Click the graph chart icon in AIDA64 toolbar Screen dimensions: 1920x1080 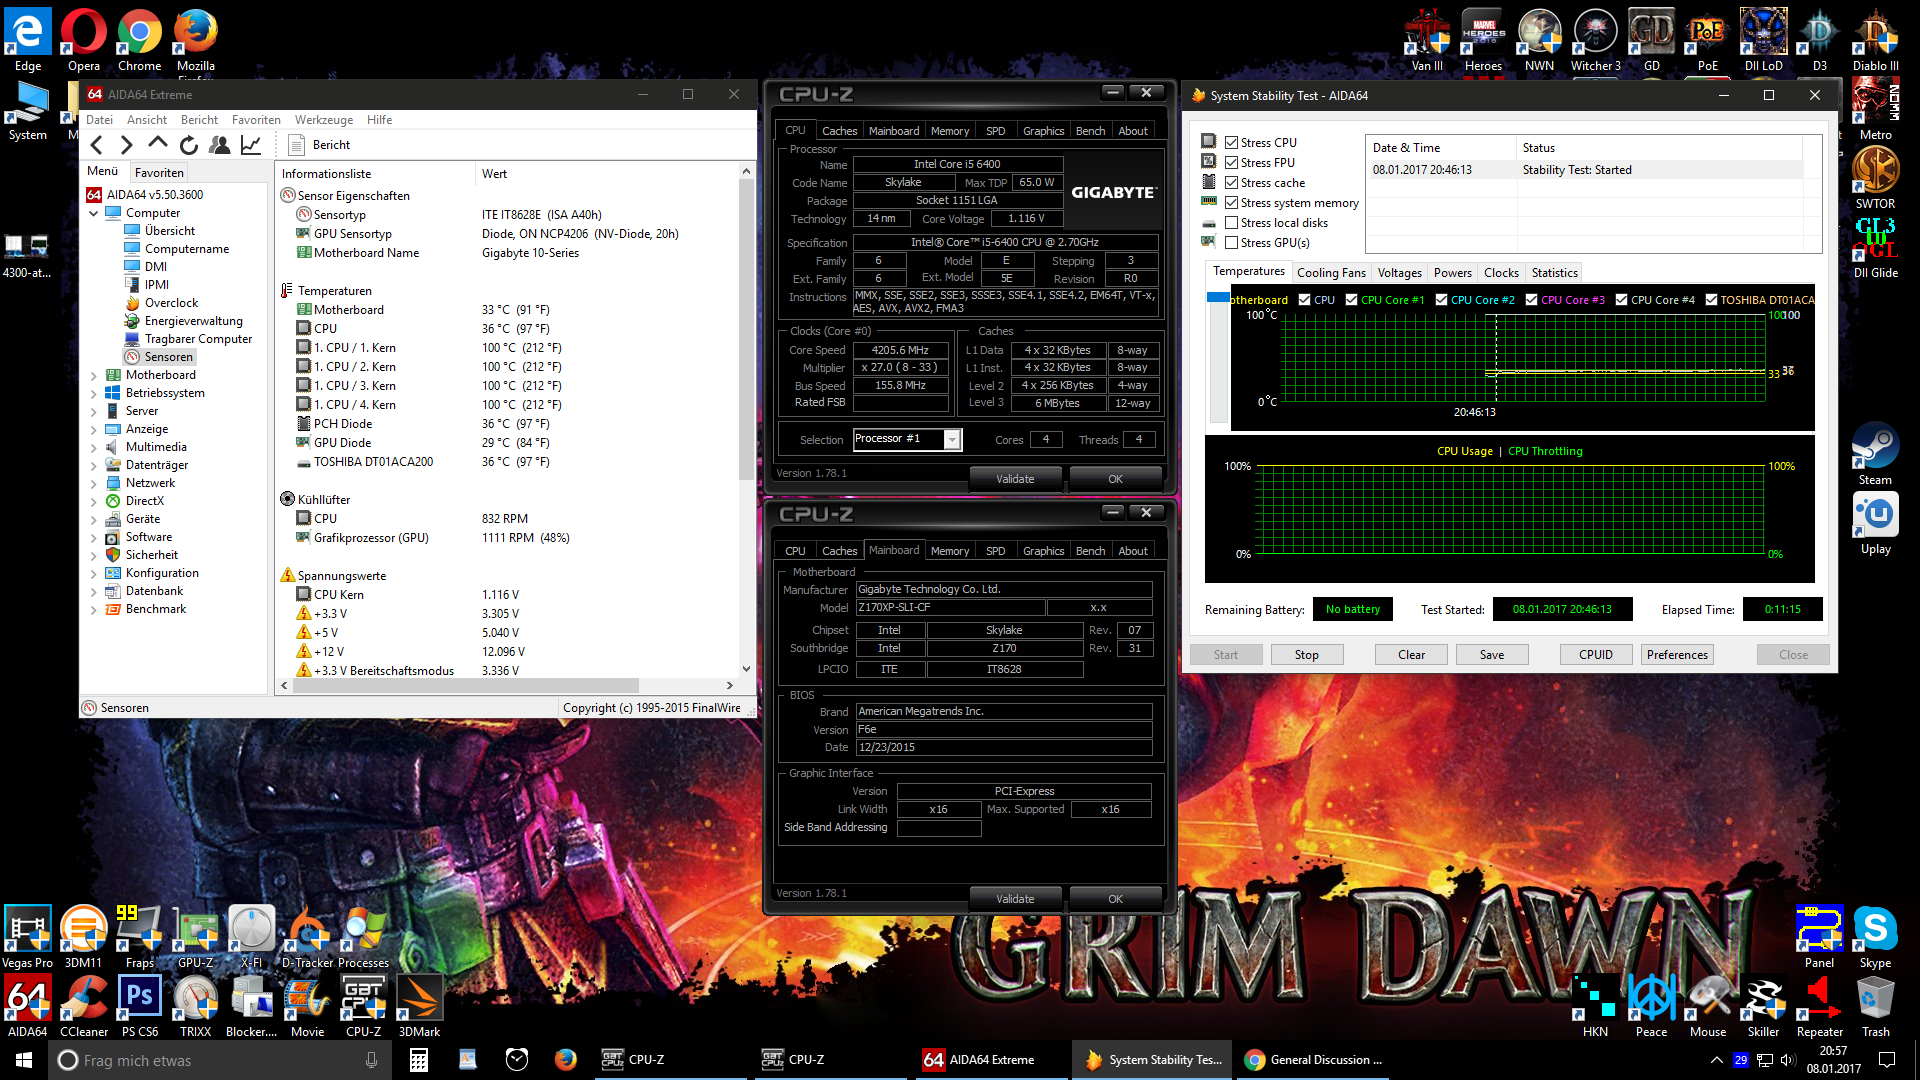[x=251, y=146]
